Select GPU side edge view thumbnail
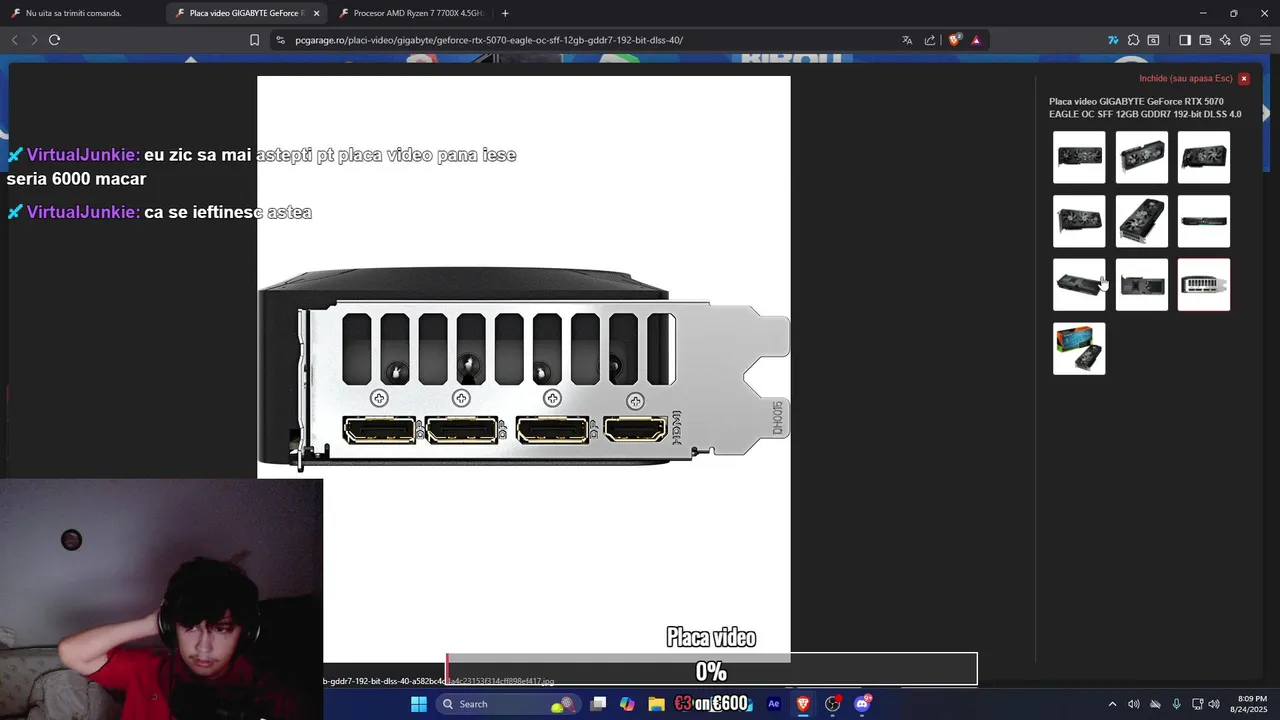 1203,221
